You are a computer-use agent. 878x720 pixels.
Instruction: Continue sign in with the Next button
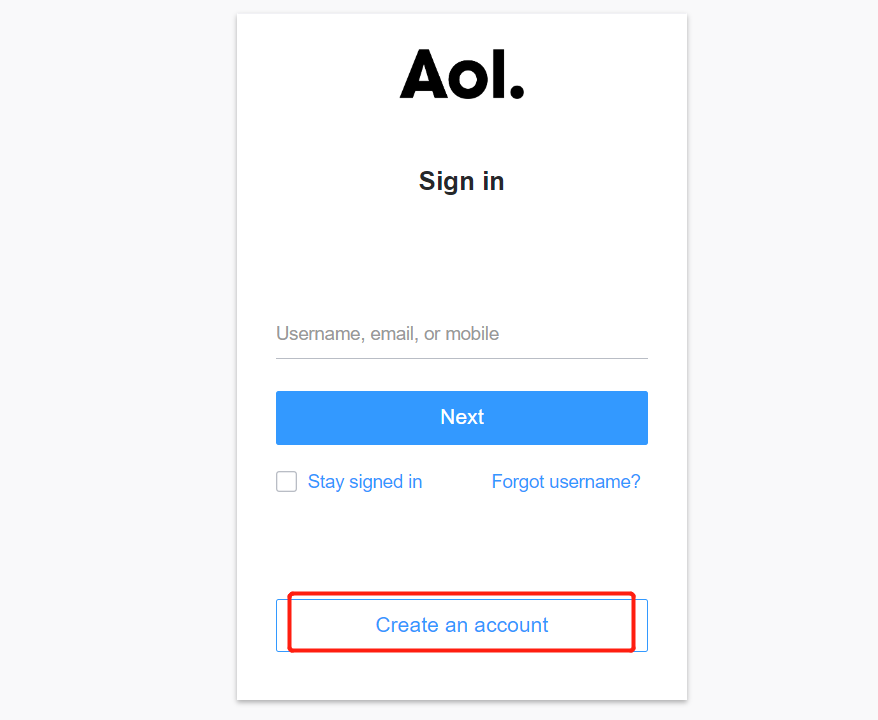click(x=461, y=417)
